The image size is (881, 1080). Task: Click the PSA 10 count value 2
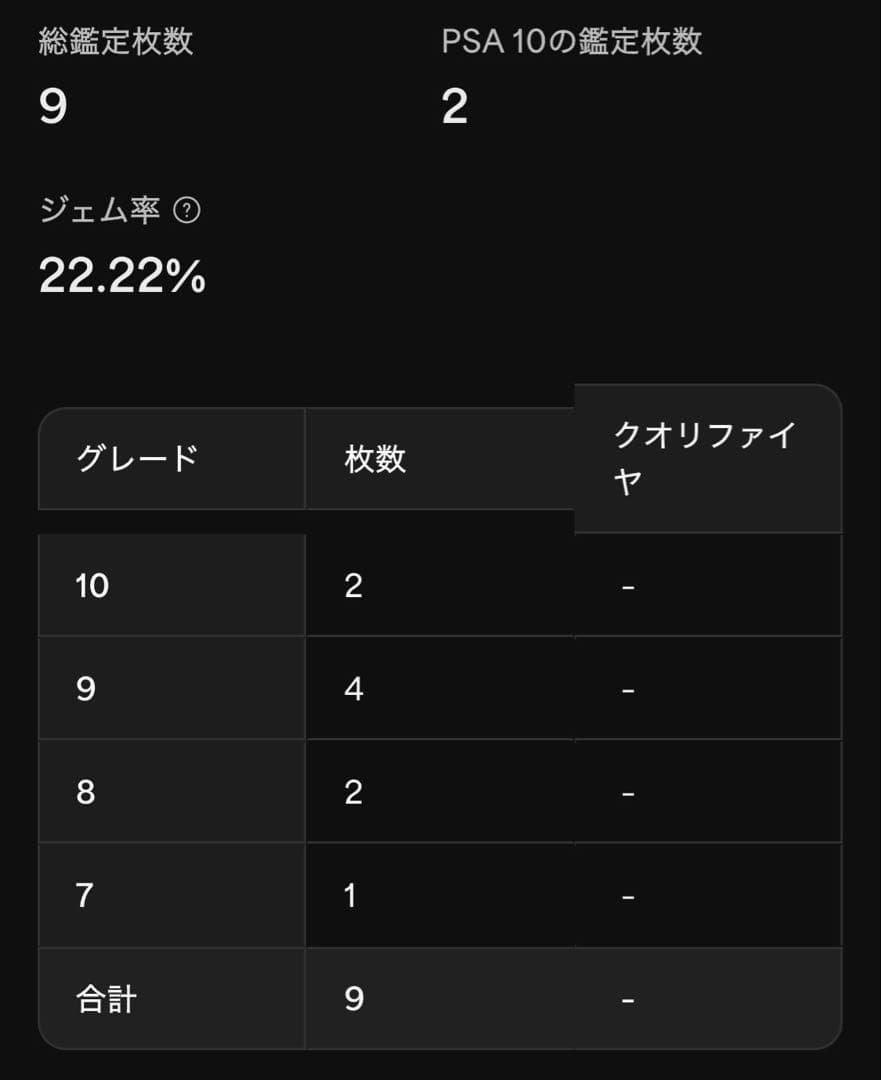tap(455, 104)
